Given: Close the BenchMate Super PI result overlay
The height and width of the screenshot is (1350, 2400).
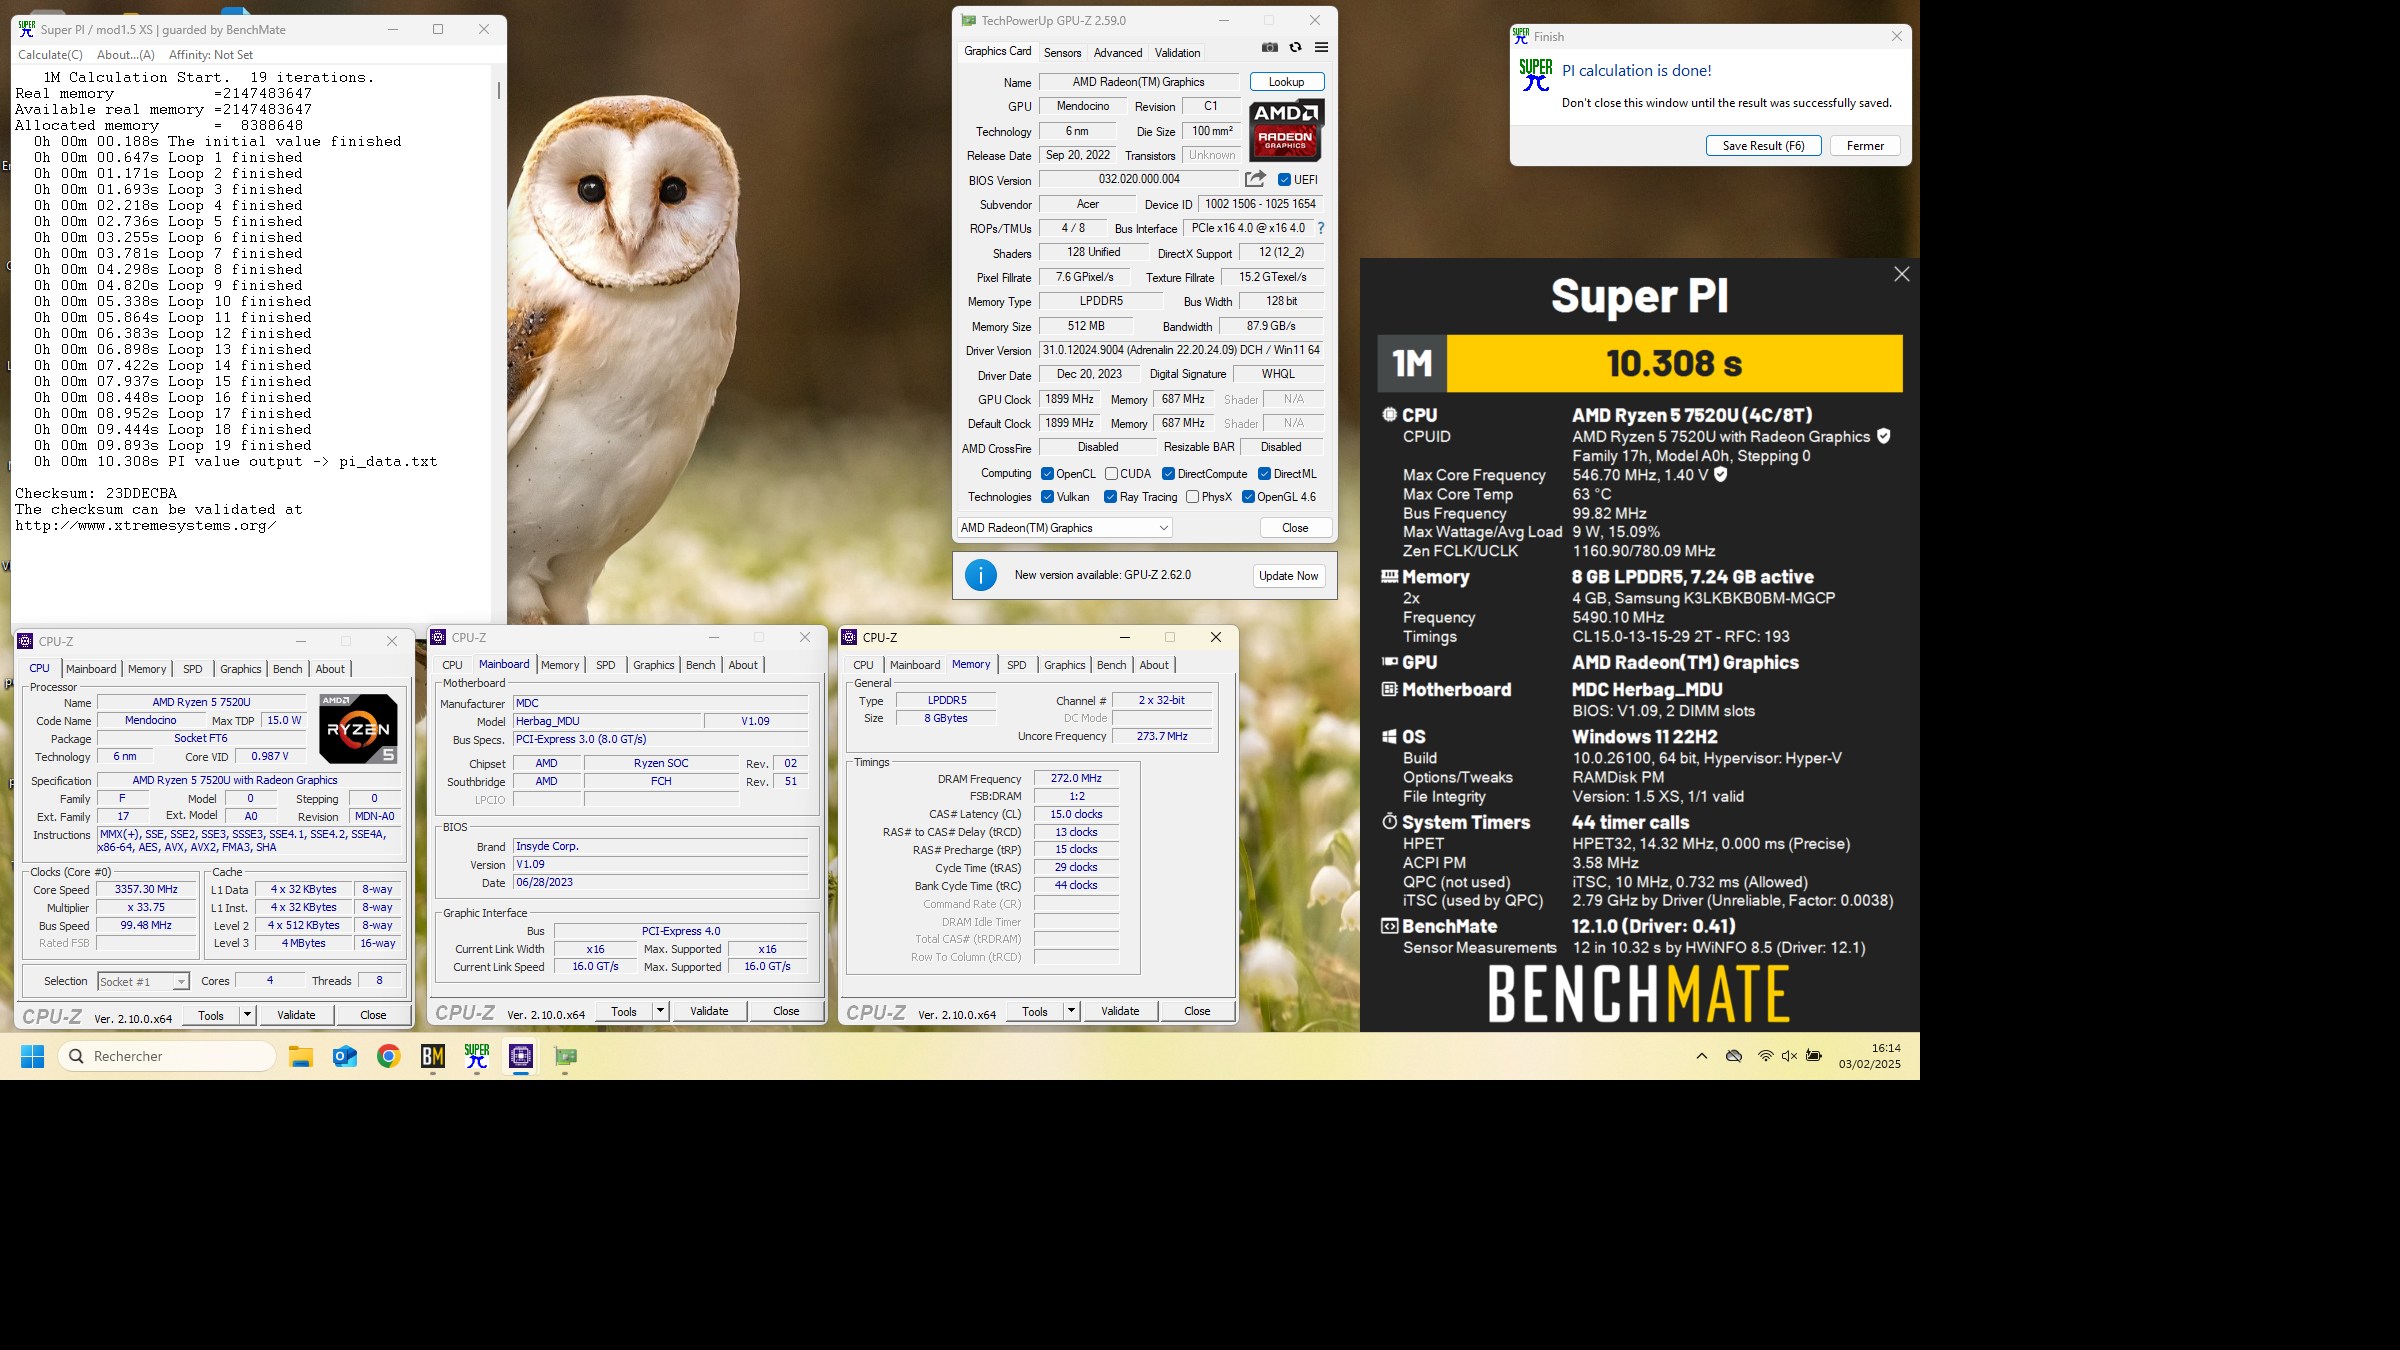Looking at the screenshot, I should pos(1901,274).
